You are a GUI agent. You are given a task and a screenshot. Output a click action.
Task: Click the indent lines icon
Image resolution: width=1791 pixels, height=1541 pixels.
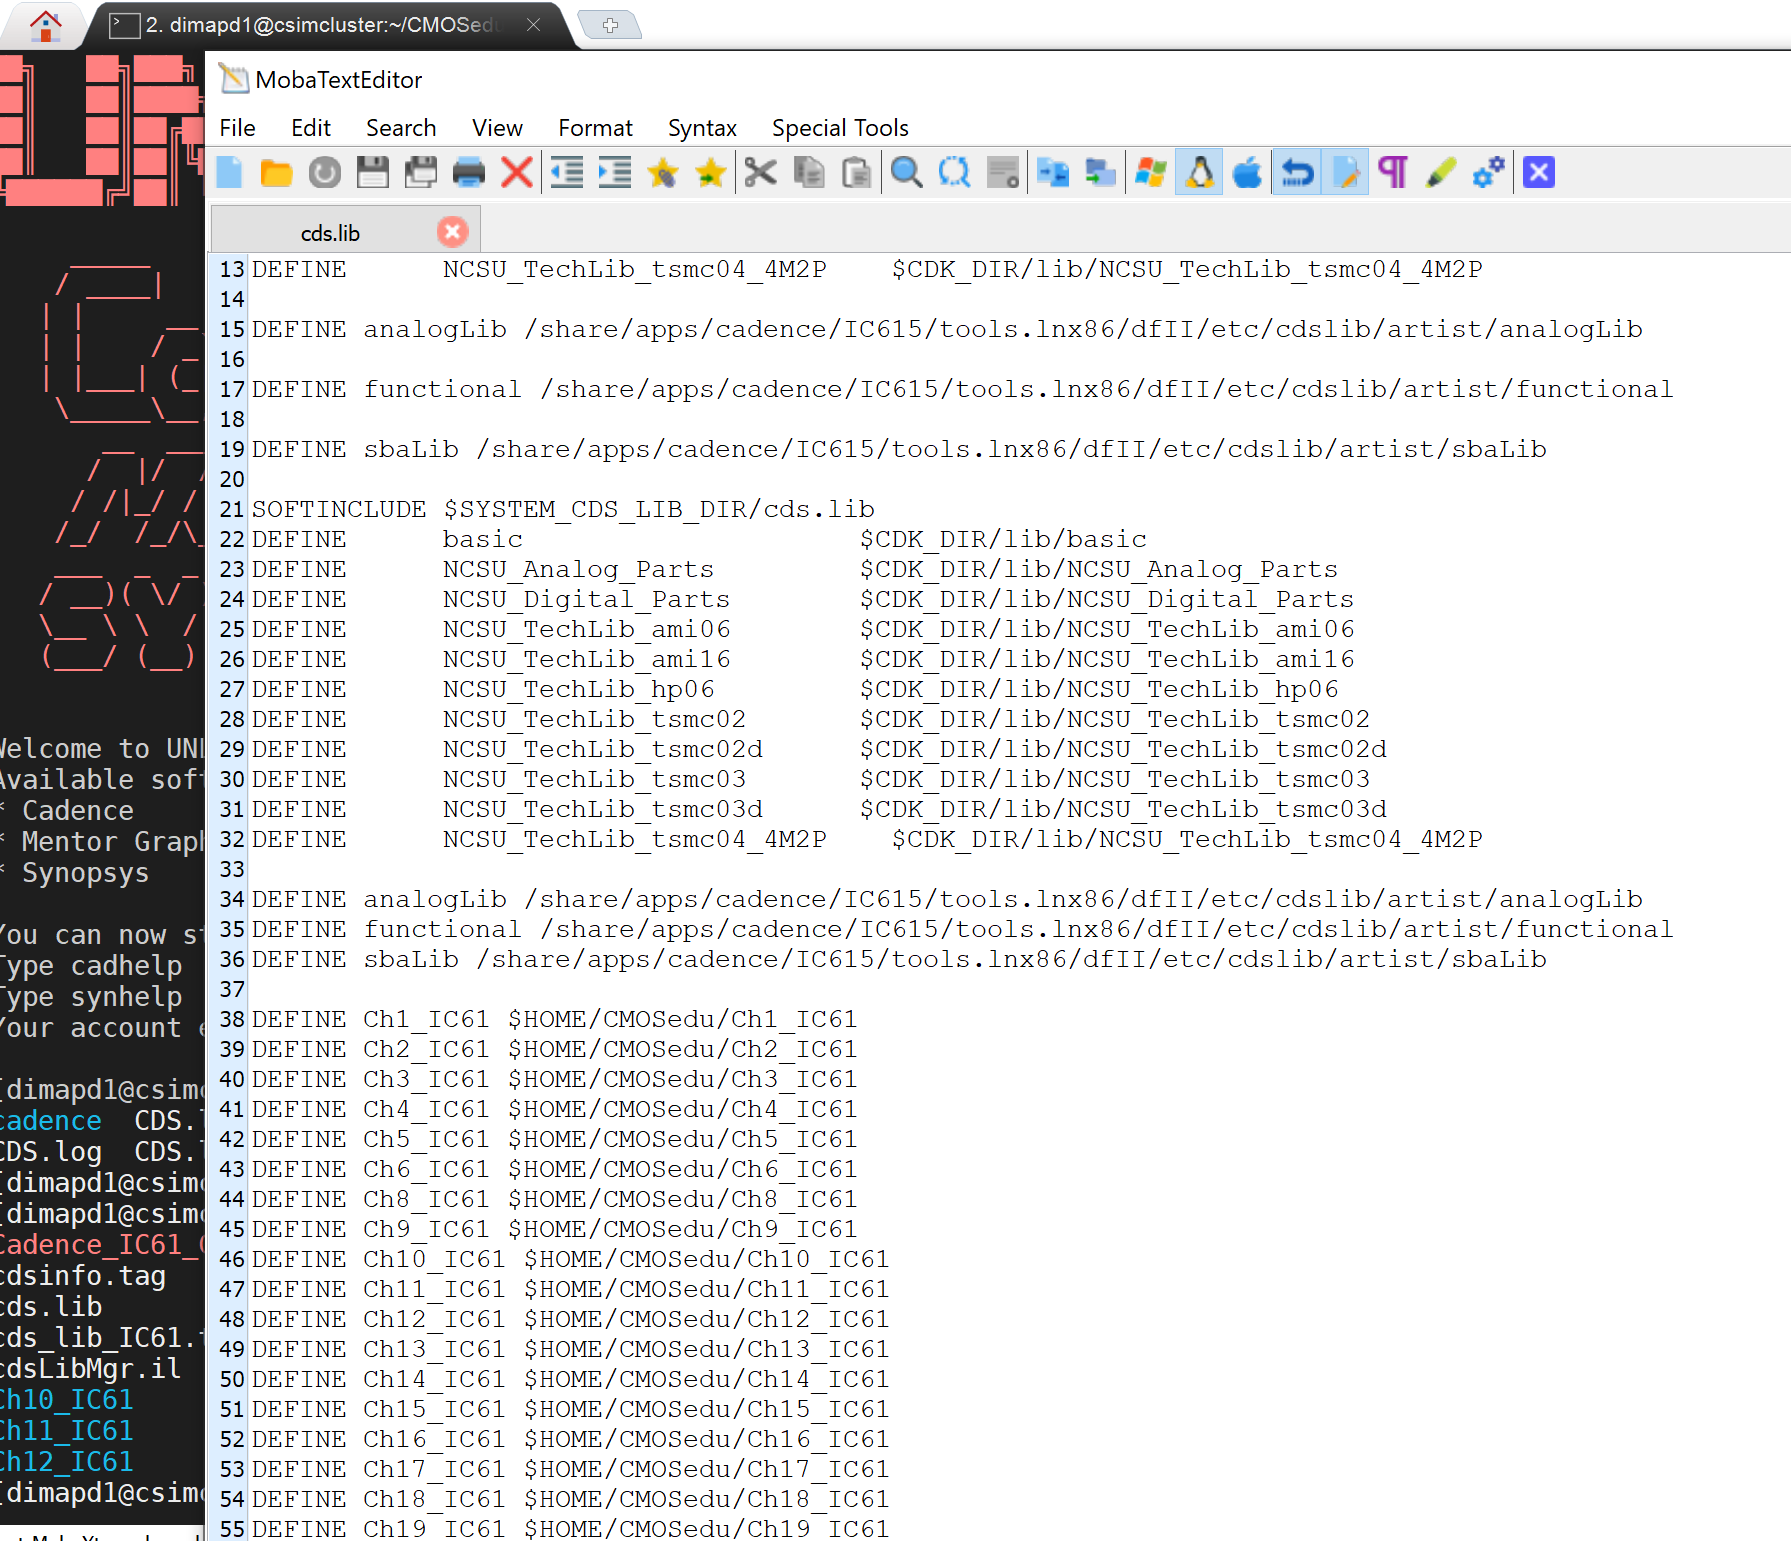[x=614, y=173]
